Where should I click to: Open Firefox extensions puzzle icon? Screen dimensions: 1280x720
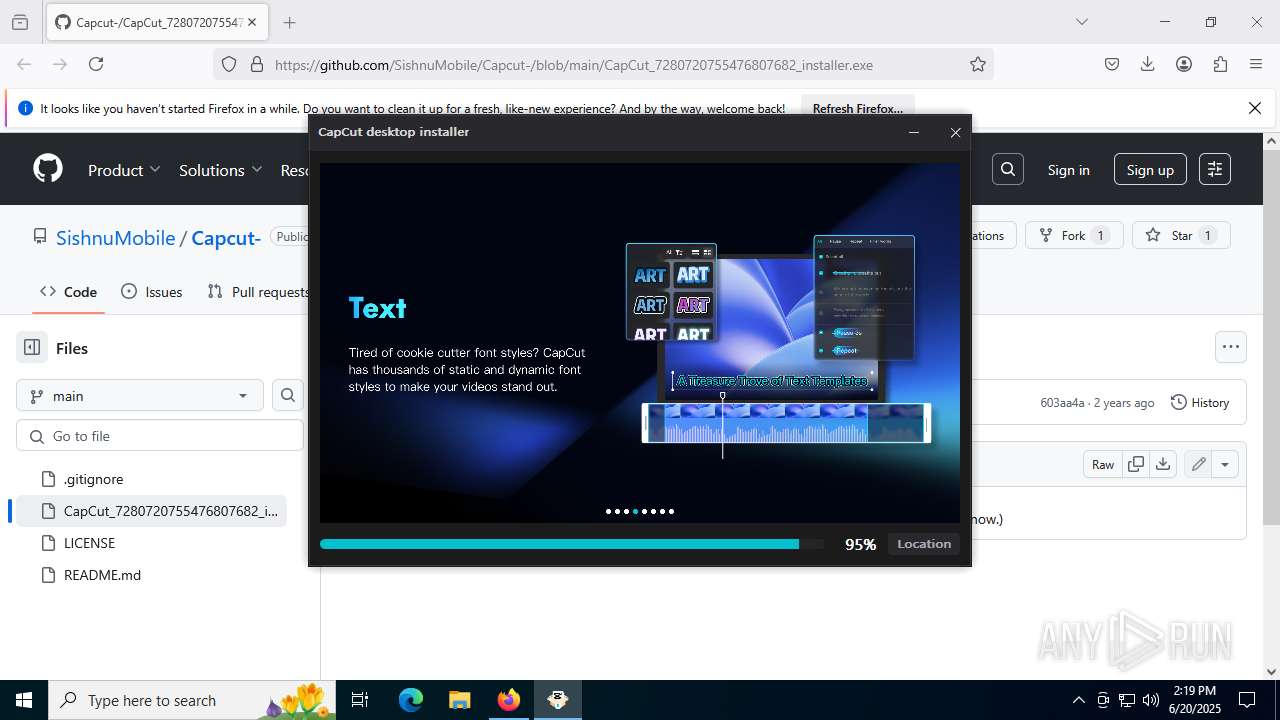tap(1220, 64)
